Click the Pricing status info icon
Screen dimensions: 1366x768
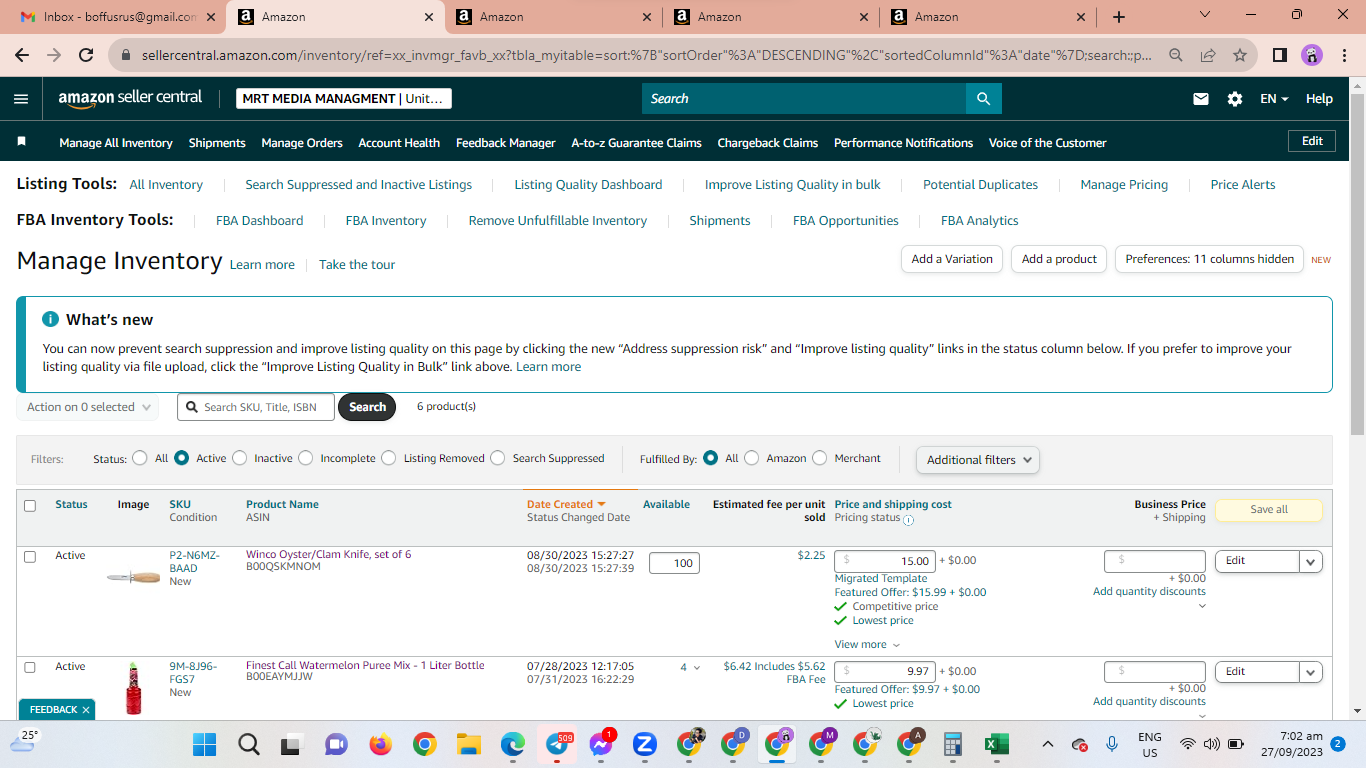click(x=909, y=520)
